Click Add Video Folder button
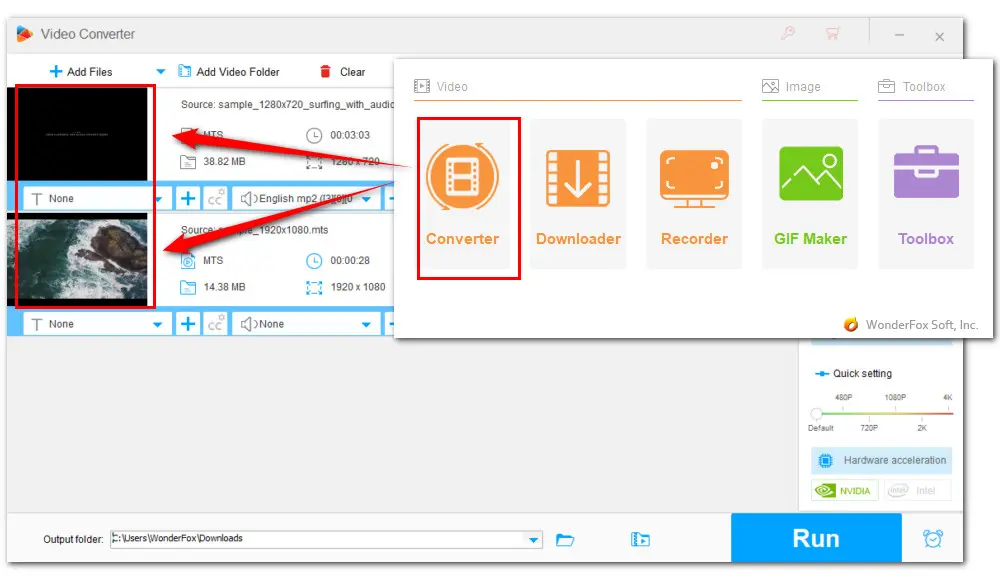 229,72
